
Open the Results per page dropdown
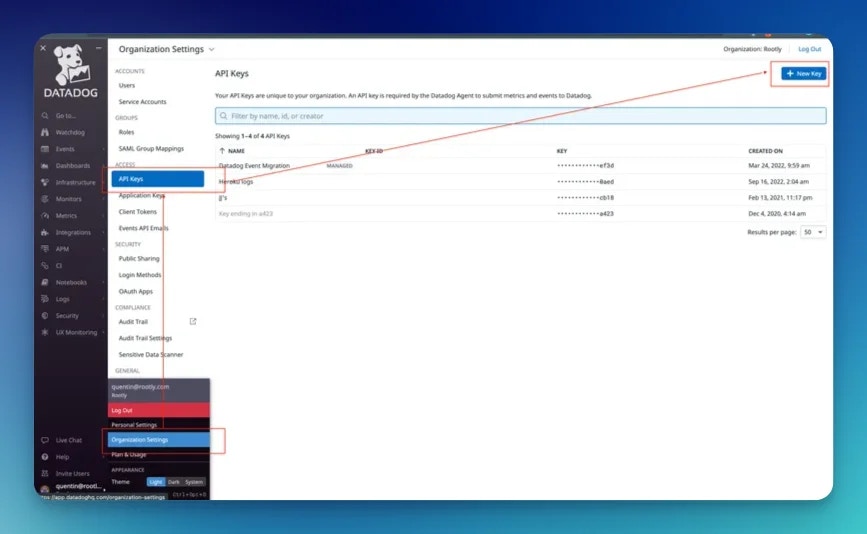click(813, 232)
